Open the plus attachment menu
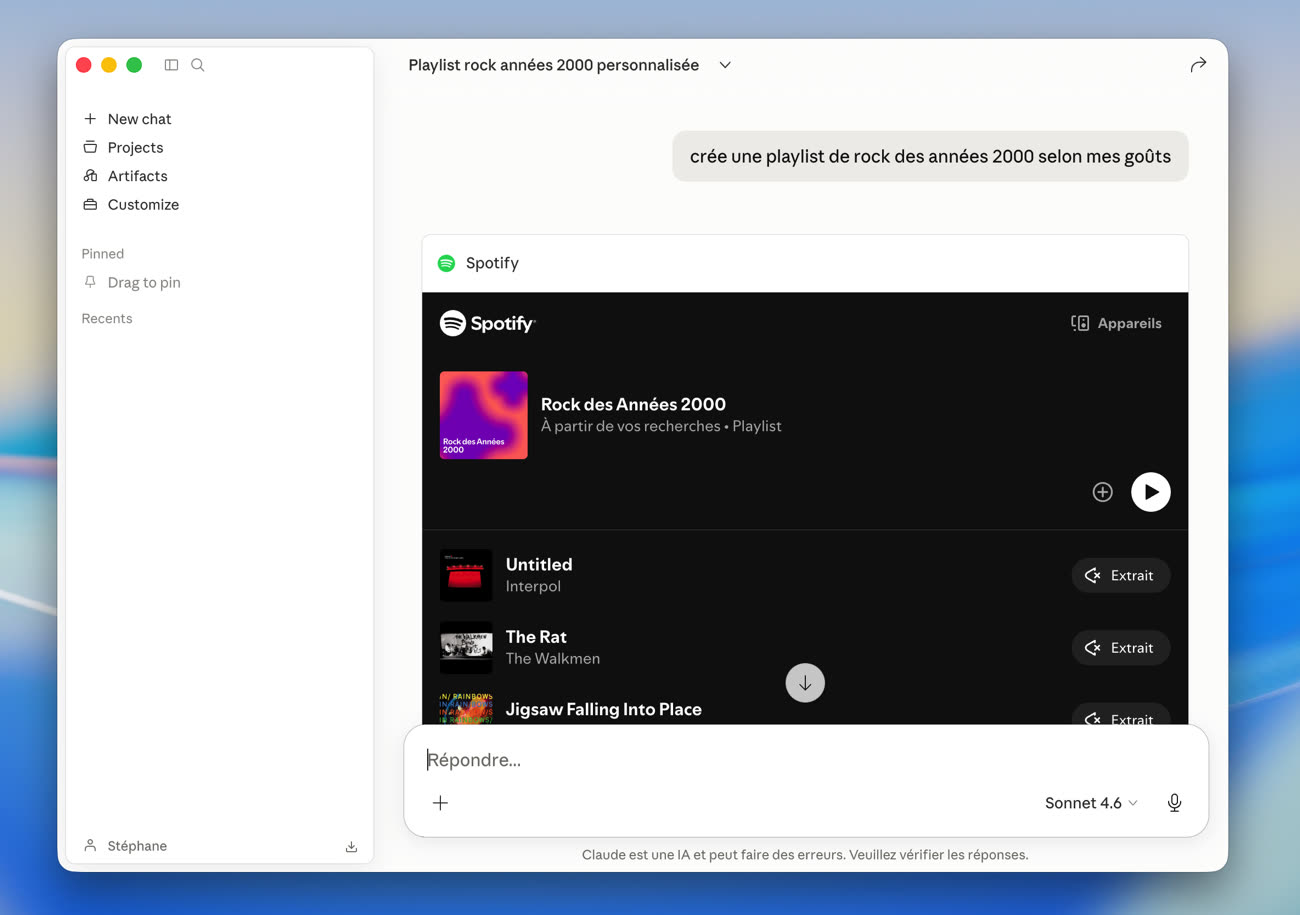 point(440,803)
